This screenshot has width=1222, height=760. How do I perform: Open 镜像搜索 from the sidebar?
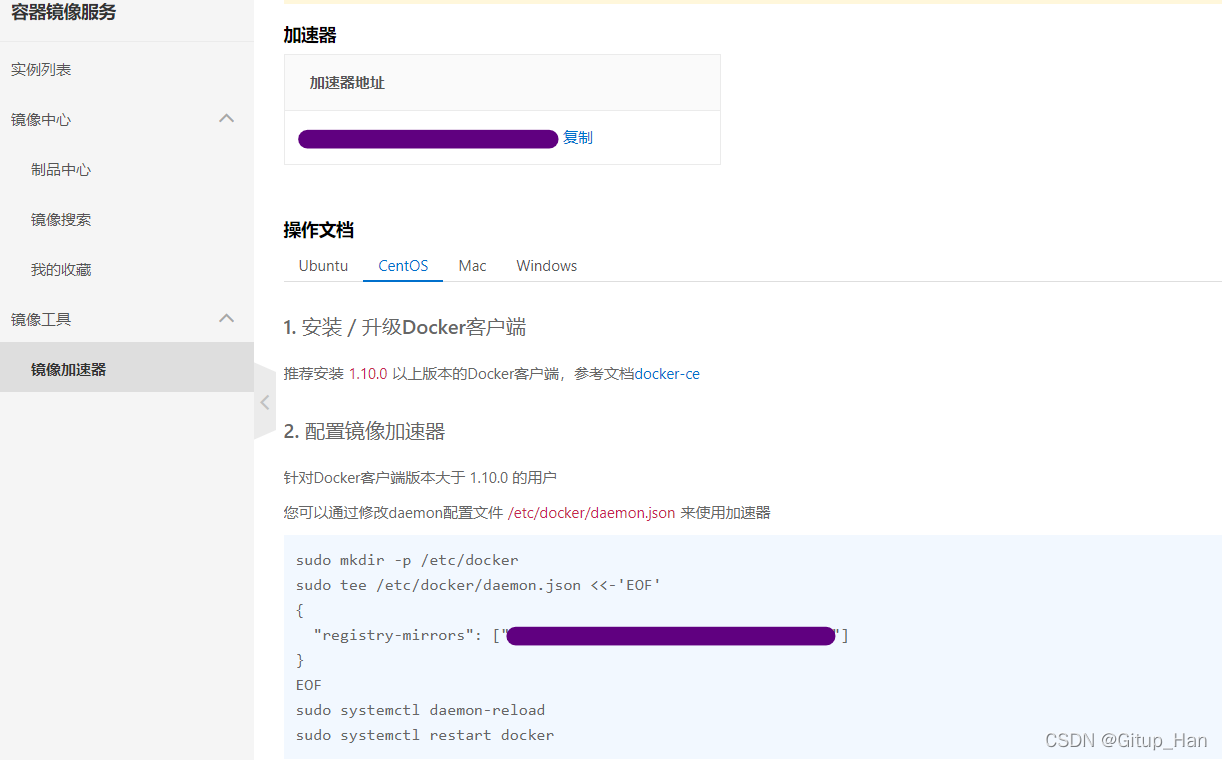(x=61, y=220)
